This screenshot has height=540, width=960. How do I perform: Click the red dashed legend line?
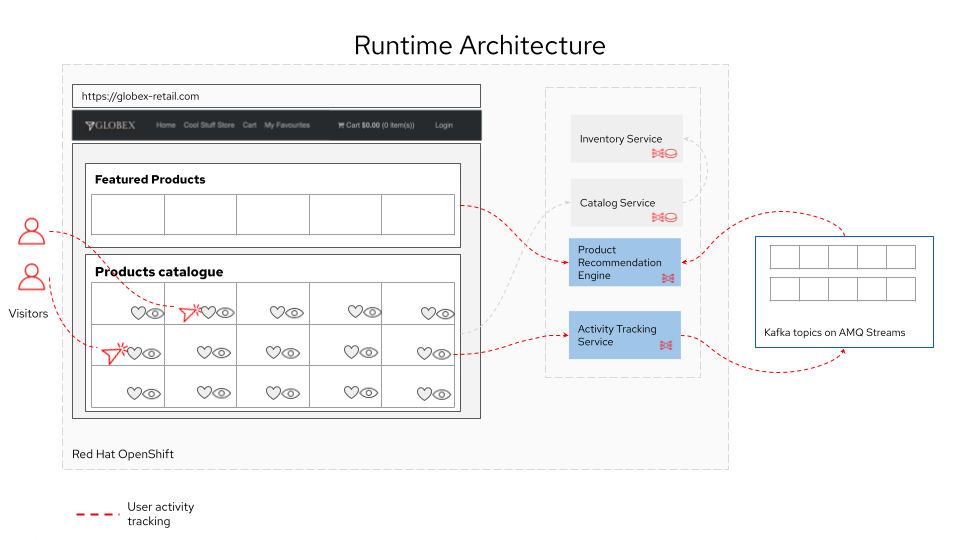pos(97,514)
